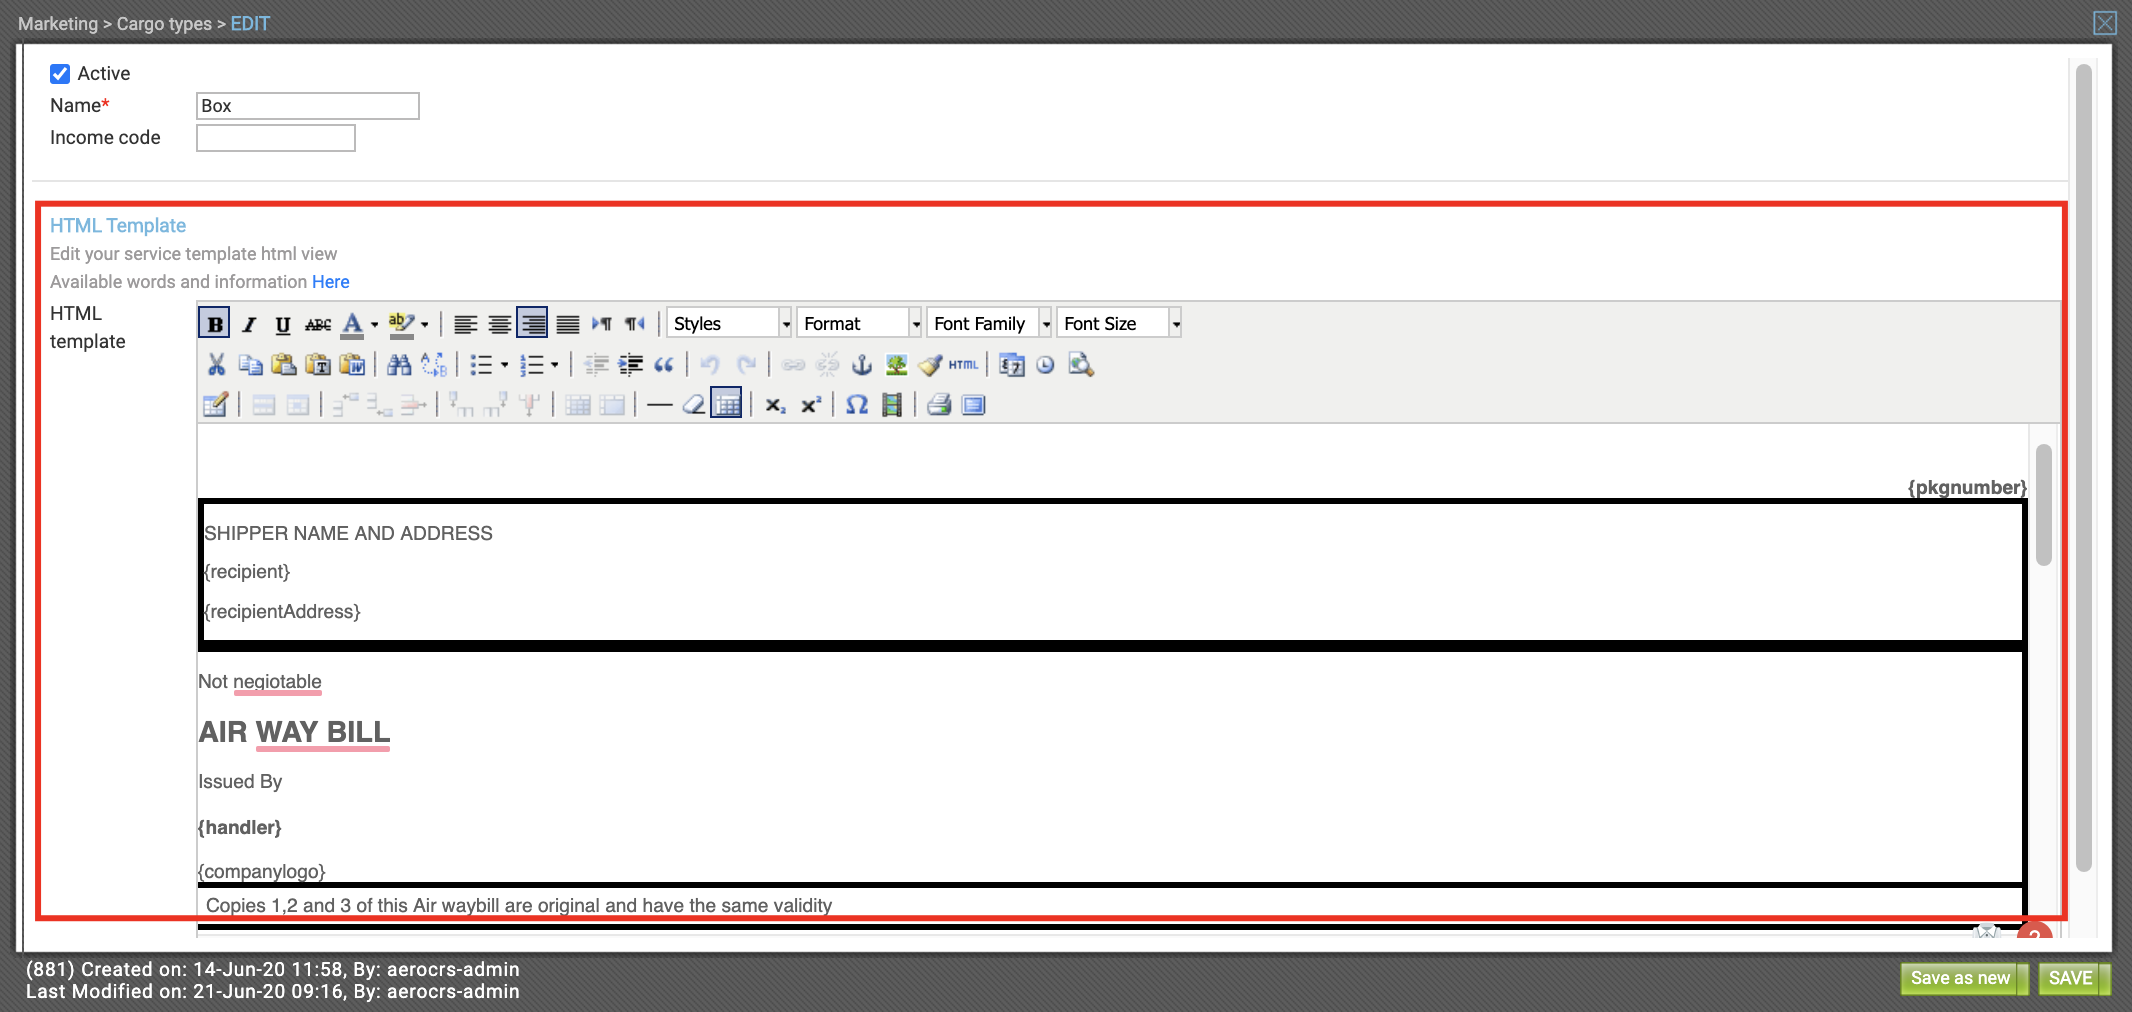Viewport: 2132px width, 1012px height.
Task: Click the plain Paste clipboard icon
Action: 284,365
